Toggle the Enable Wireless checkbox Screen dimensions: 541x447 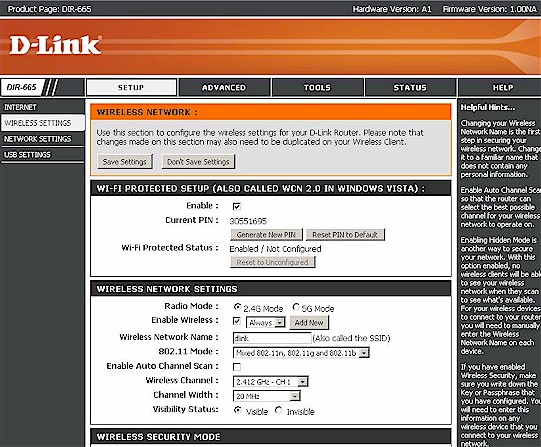(237, 321)
